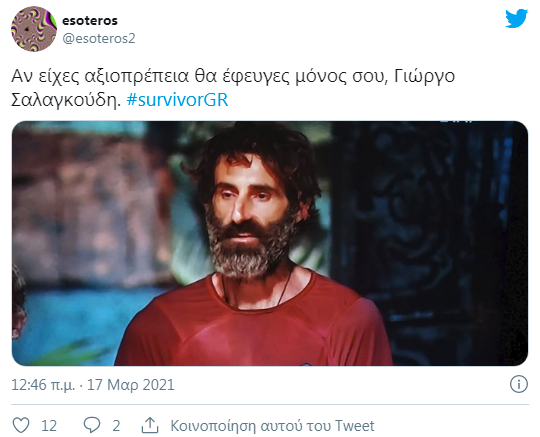Click the info circle icon

point(519,384)
